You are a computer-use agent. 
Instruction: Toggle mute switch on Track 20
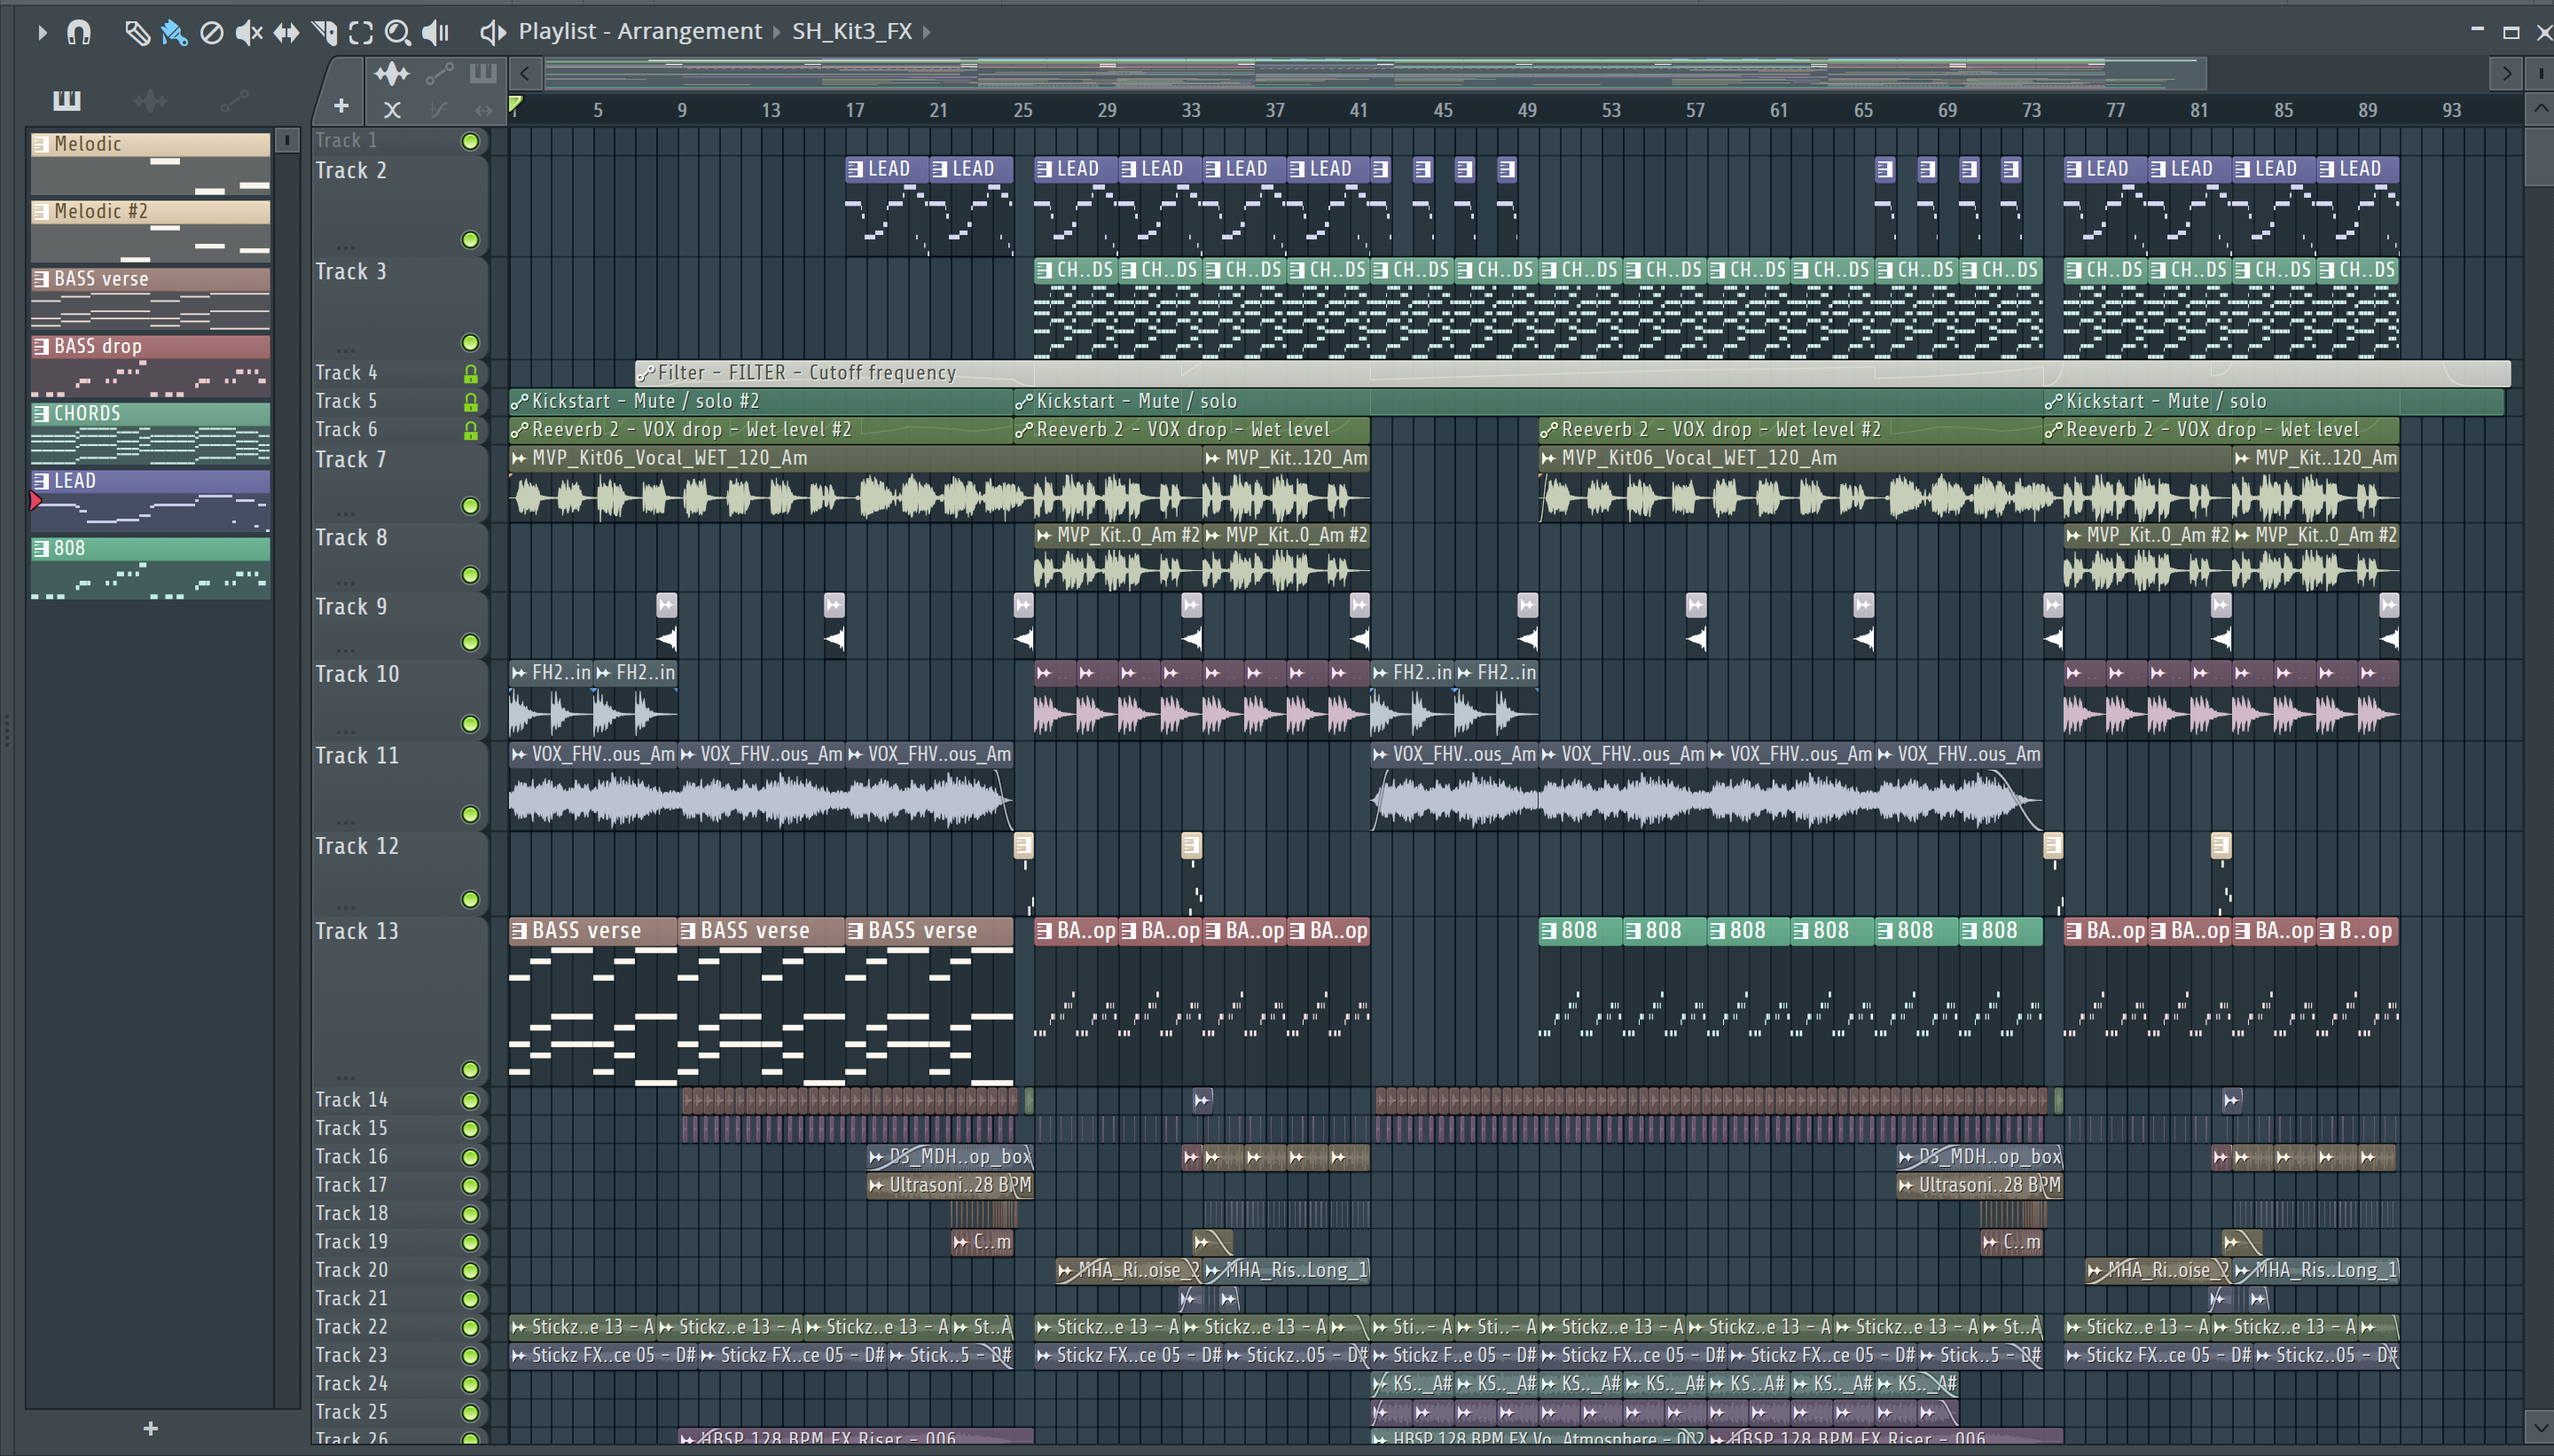click(x=470, y=1270)
